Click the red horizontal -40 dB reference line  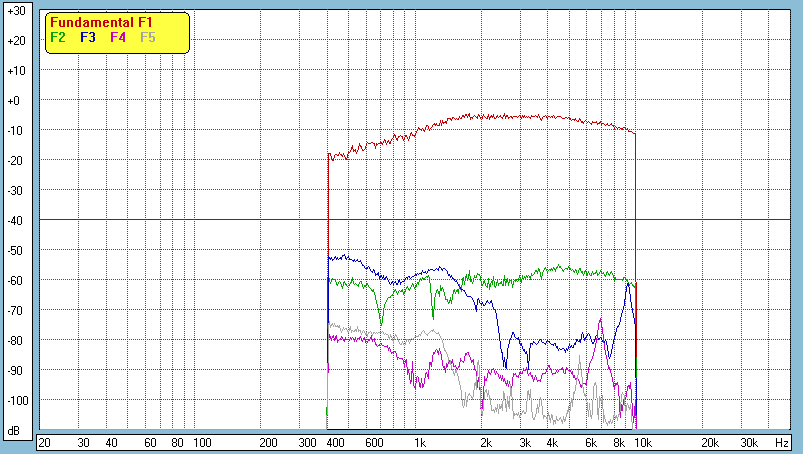pos(415,220)
